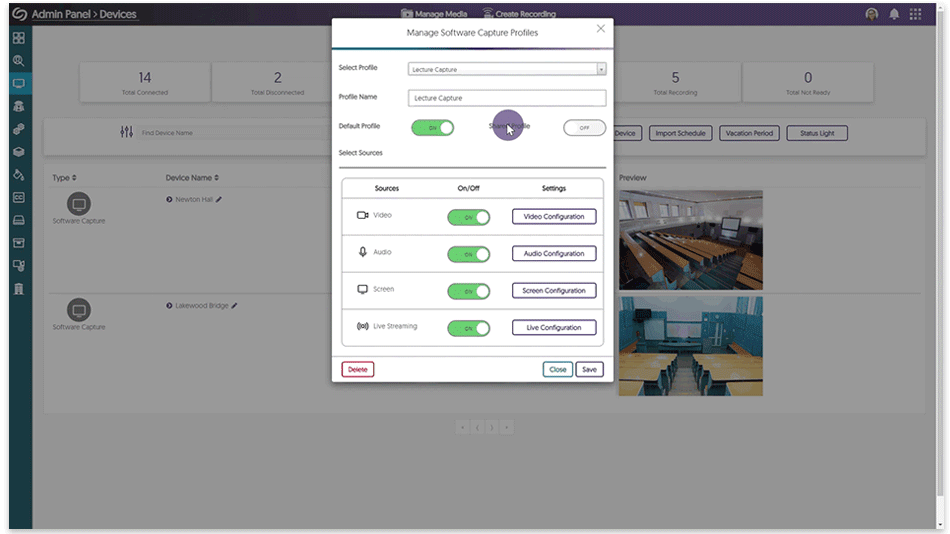This screenshot has width=950, height=534.
Task: Open Video Configuration settings
Action: 554,216
